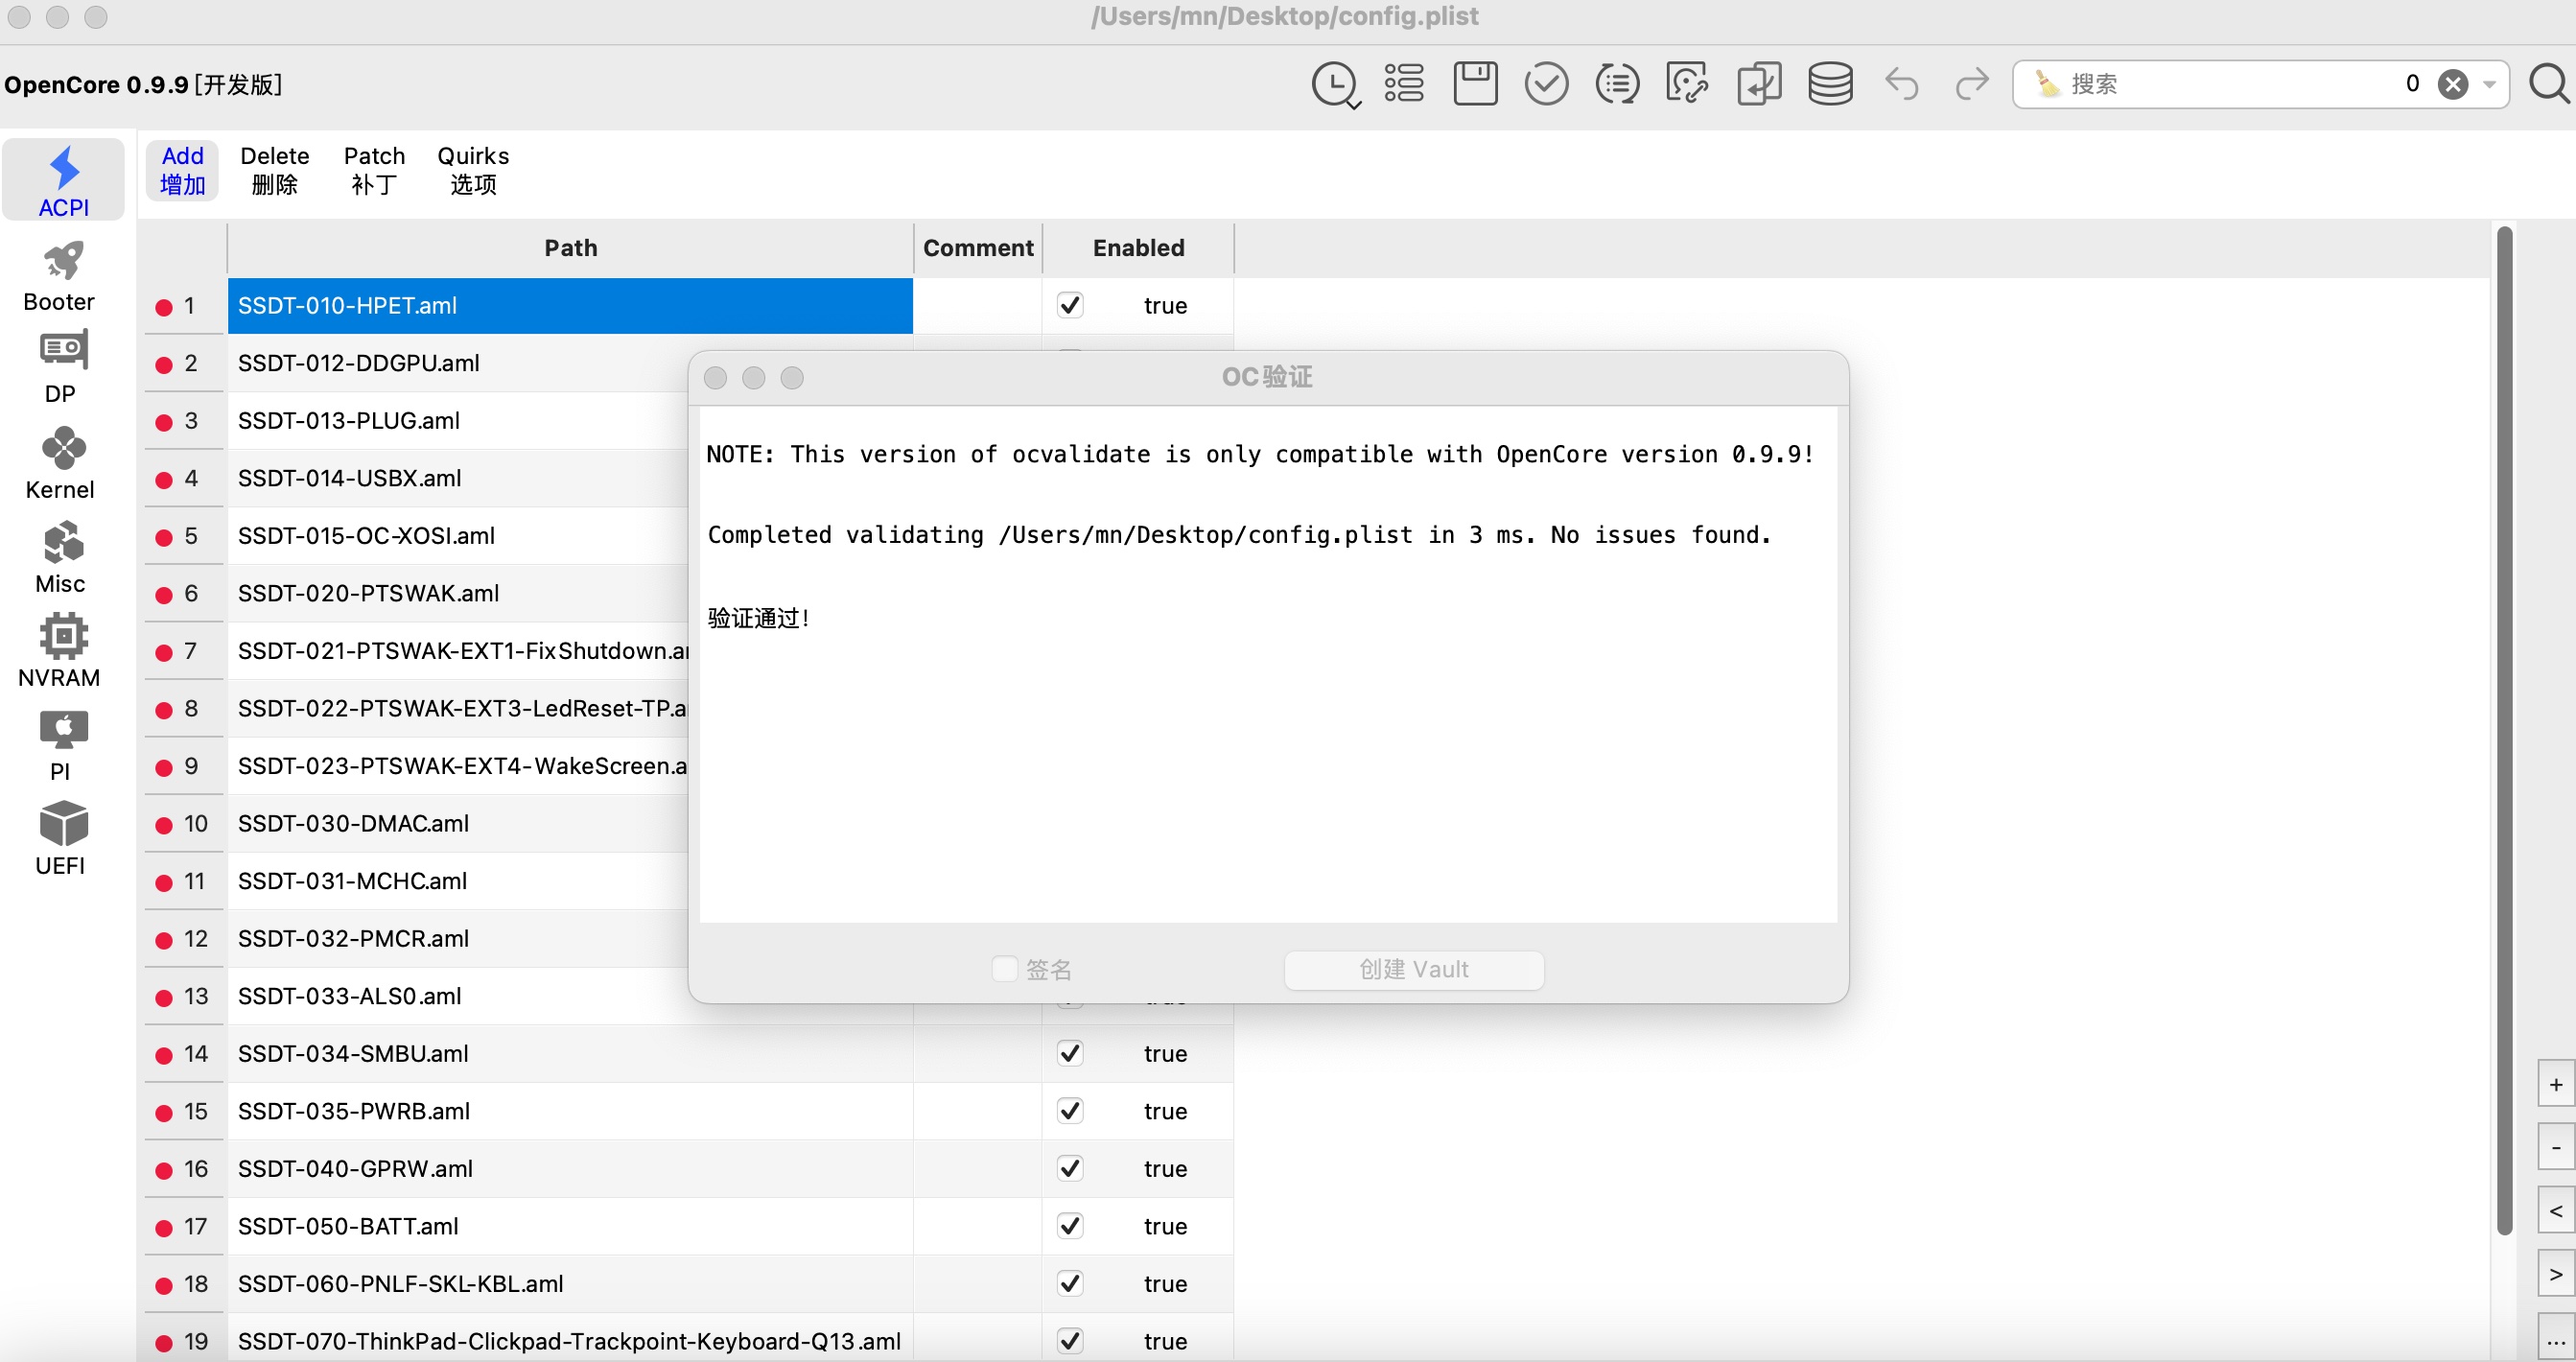Open the Misc section
The width and height of the screenshot is (2576, 1362).
(60, 557)
